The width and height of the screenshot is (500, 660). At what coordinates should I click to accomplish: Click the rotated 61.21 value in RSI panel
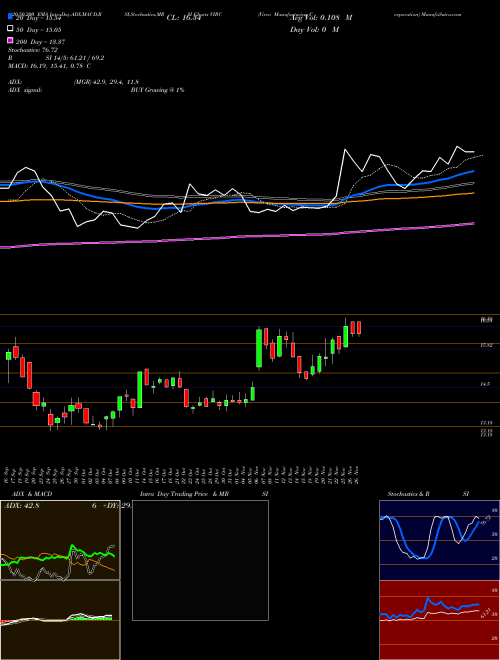(485, 612)
